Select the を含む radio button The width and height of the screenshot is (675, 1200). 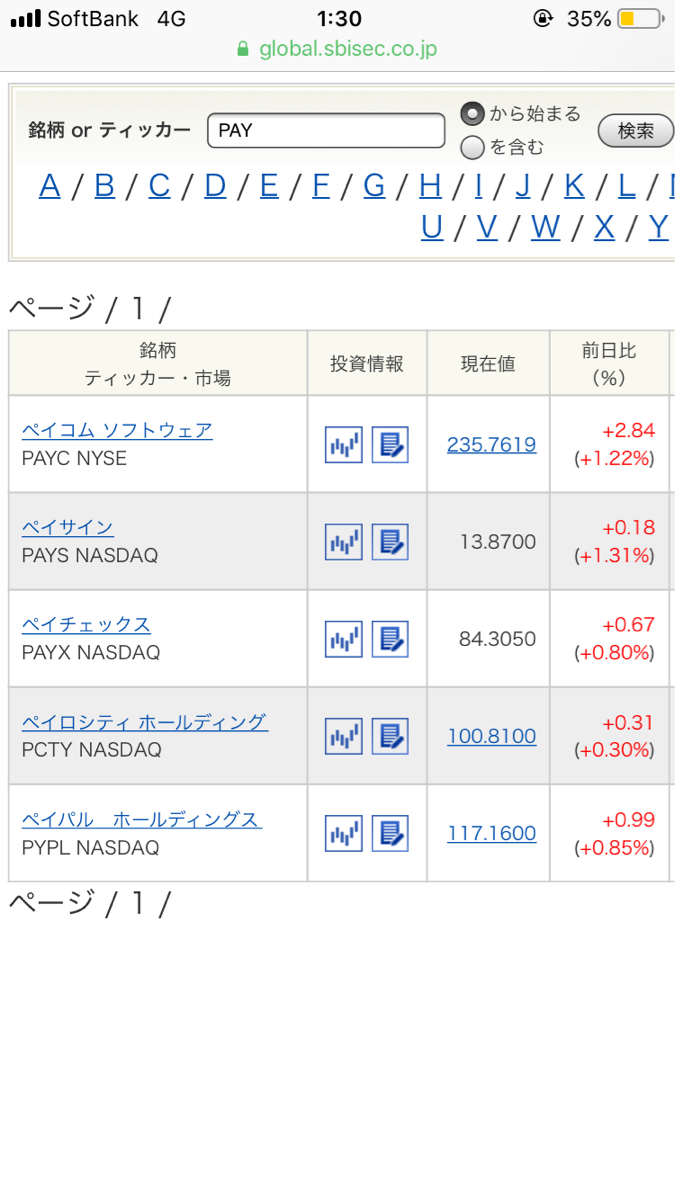coord(470,148)
